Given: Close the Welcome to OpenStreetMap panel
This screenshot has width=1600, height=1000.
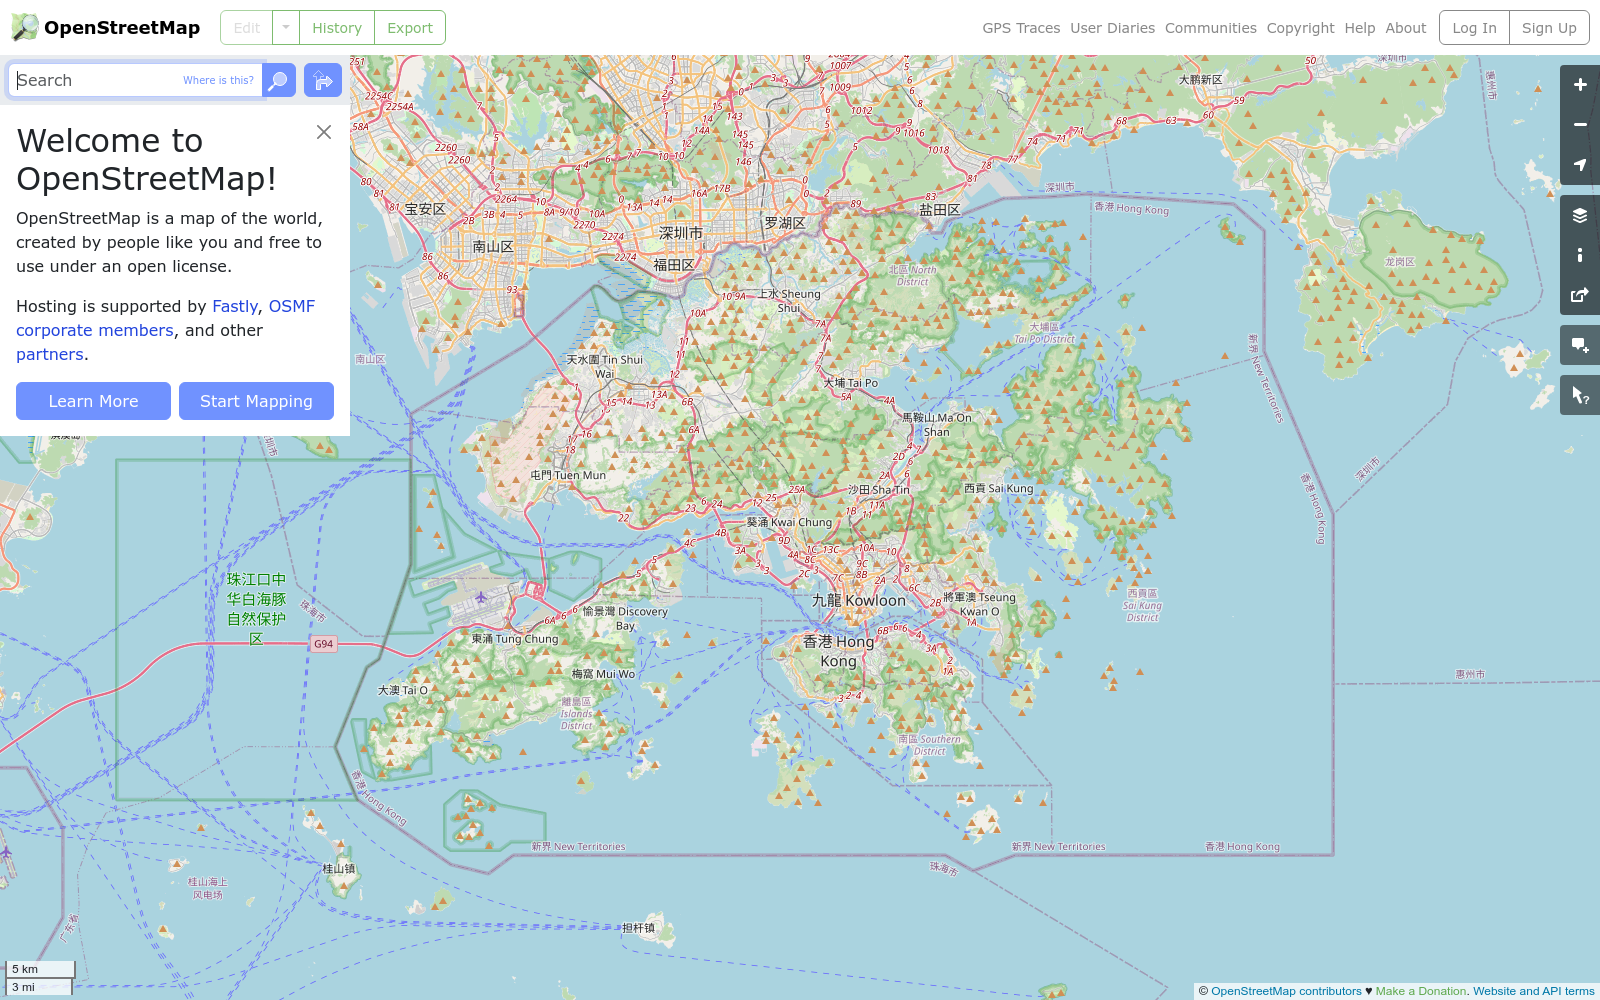Looking at the screenshot, I should 323,131.
